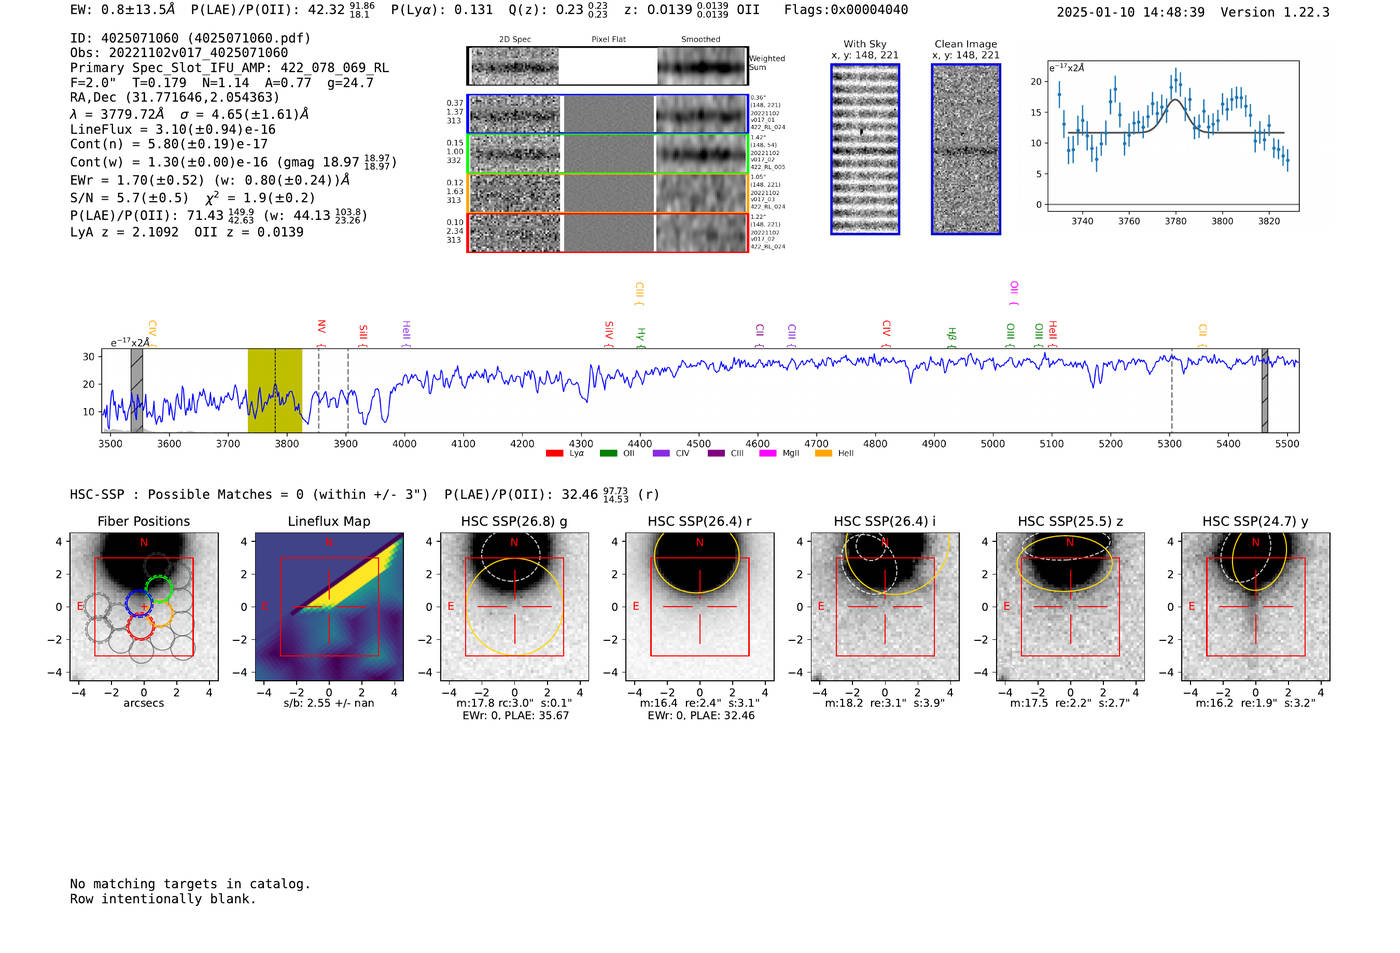Screen dimensions: 1400x953
Task: Click the HSC SSP z-band image thumbnail
Action: point(1070,606)
